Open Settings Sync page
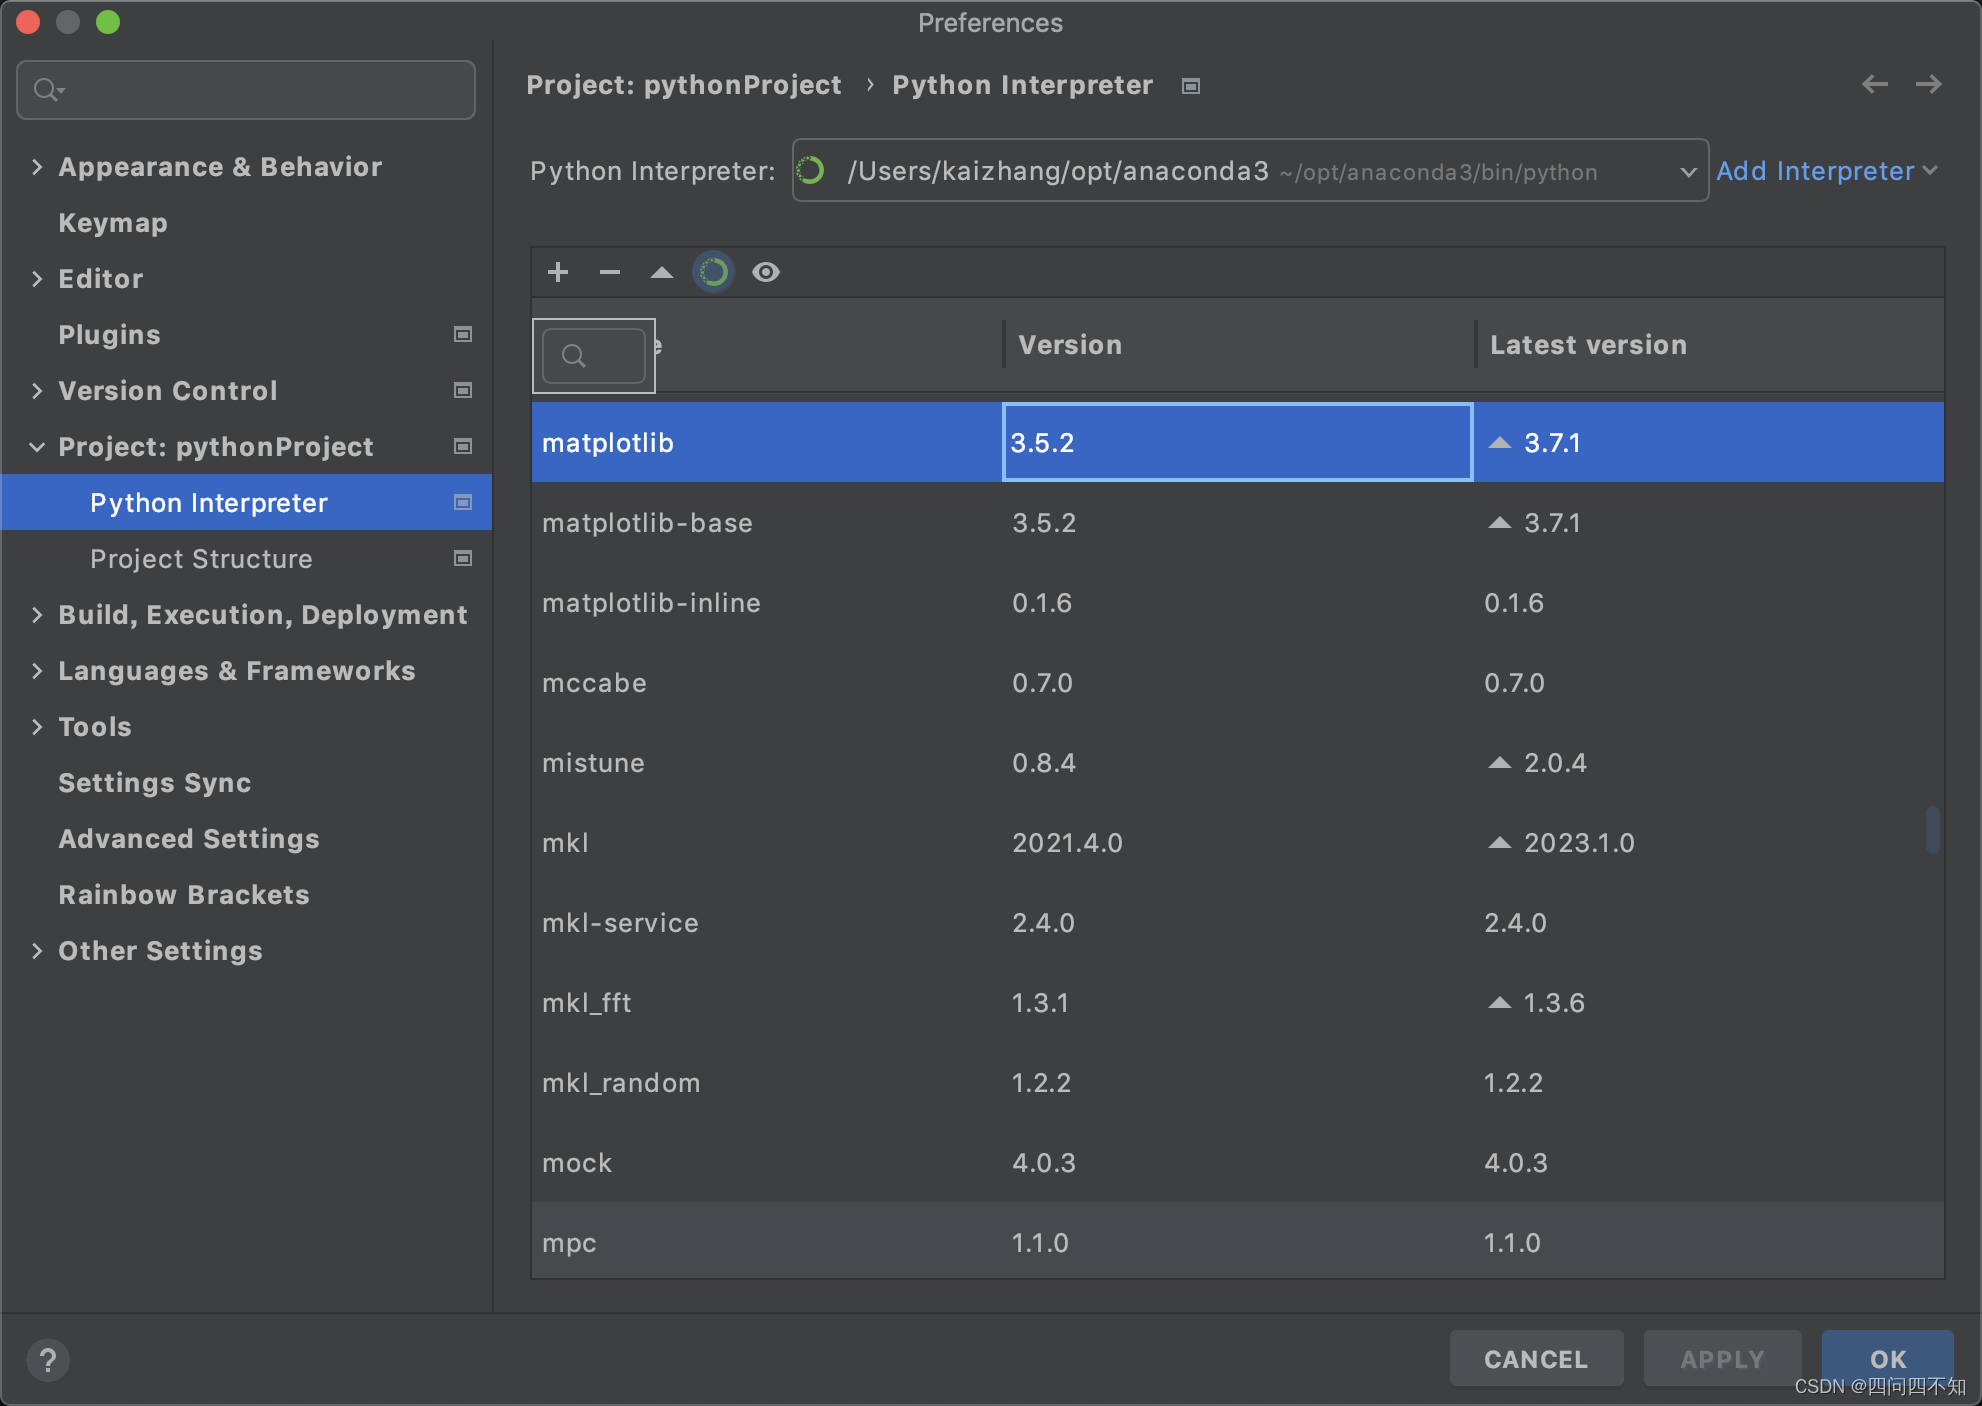 [x=155, y=783]
